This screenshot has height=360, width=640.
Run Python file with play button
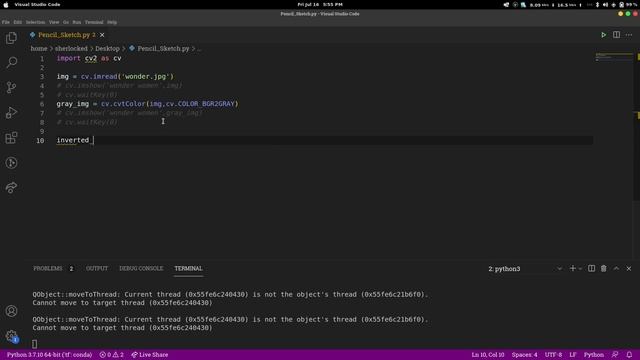603,35
